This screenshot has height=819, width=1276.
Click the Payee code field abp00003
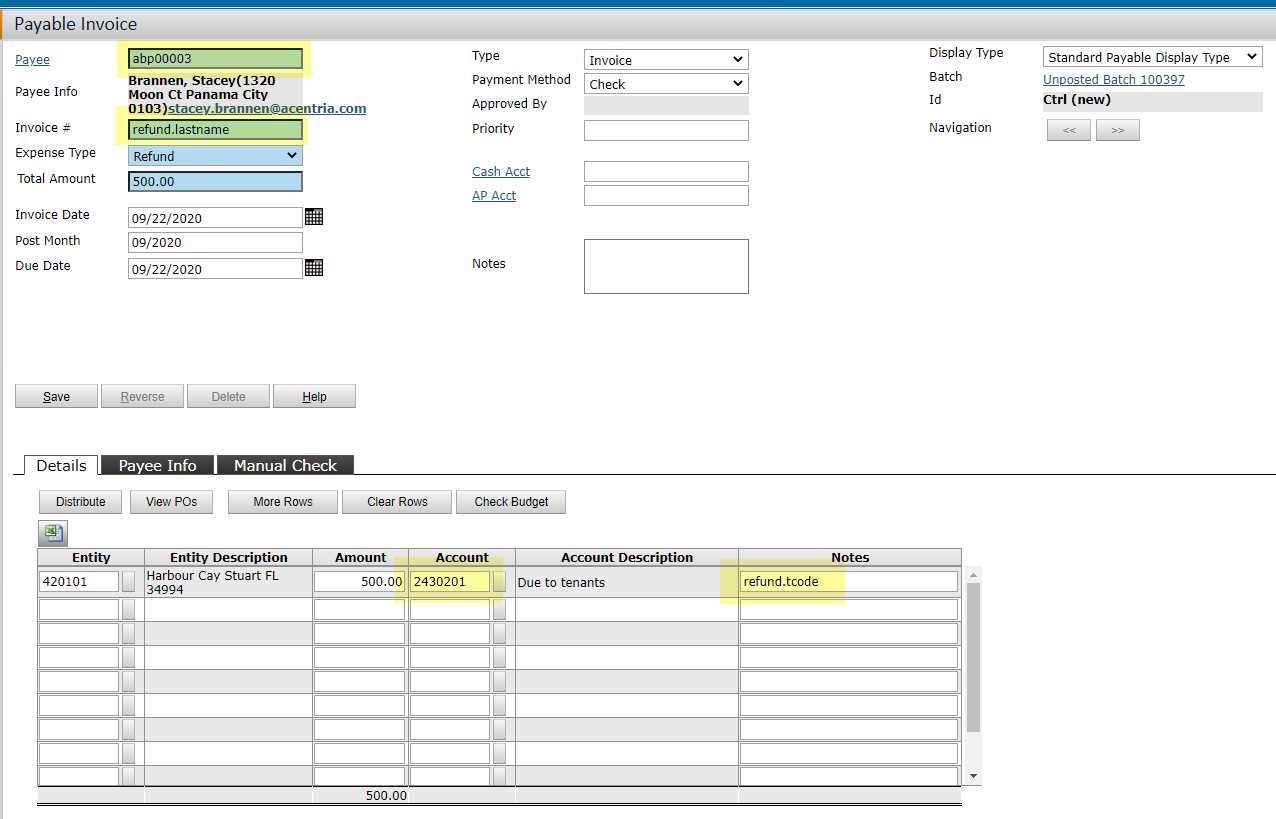(215, 59)
